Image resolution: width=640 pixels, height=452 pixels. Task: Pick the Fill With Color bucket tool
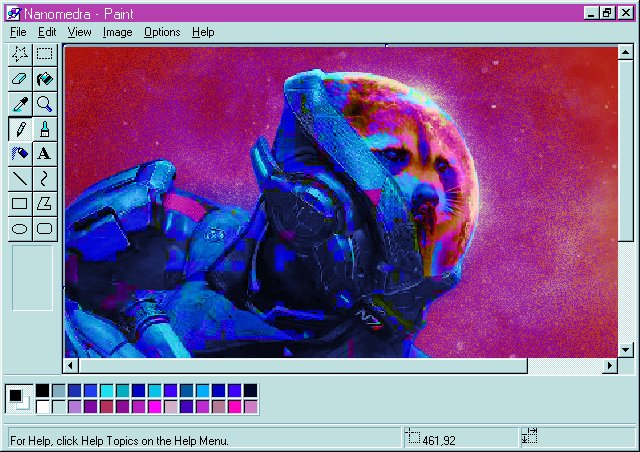pos(44,79)
